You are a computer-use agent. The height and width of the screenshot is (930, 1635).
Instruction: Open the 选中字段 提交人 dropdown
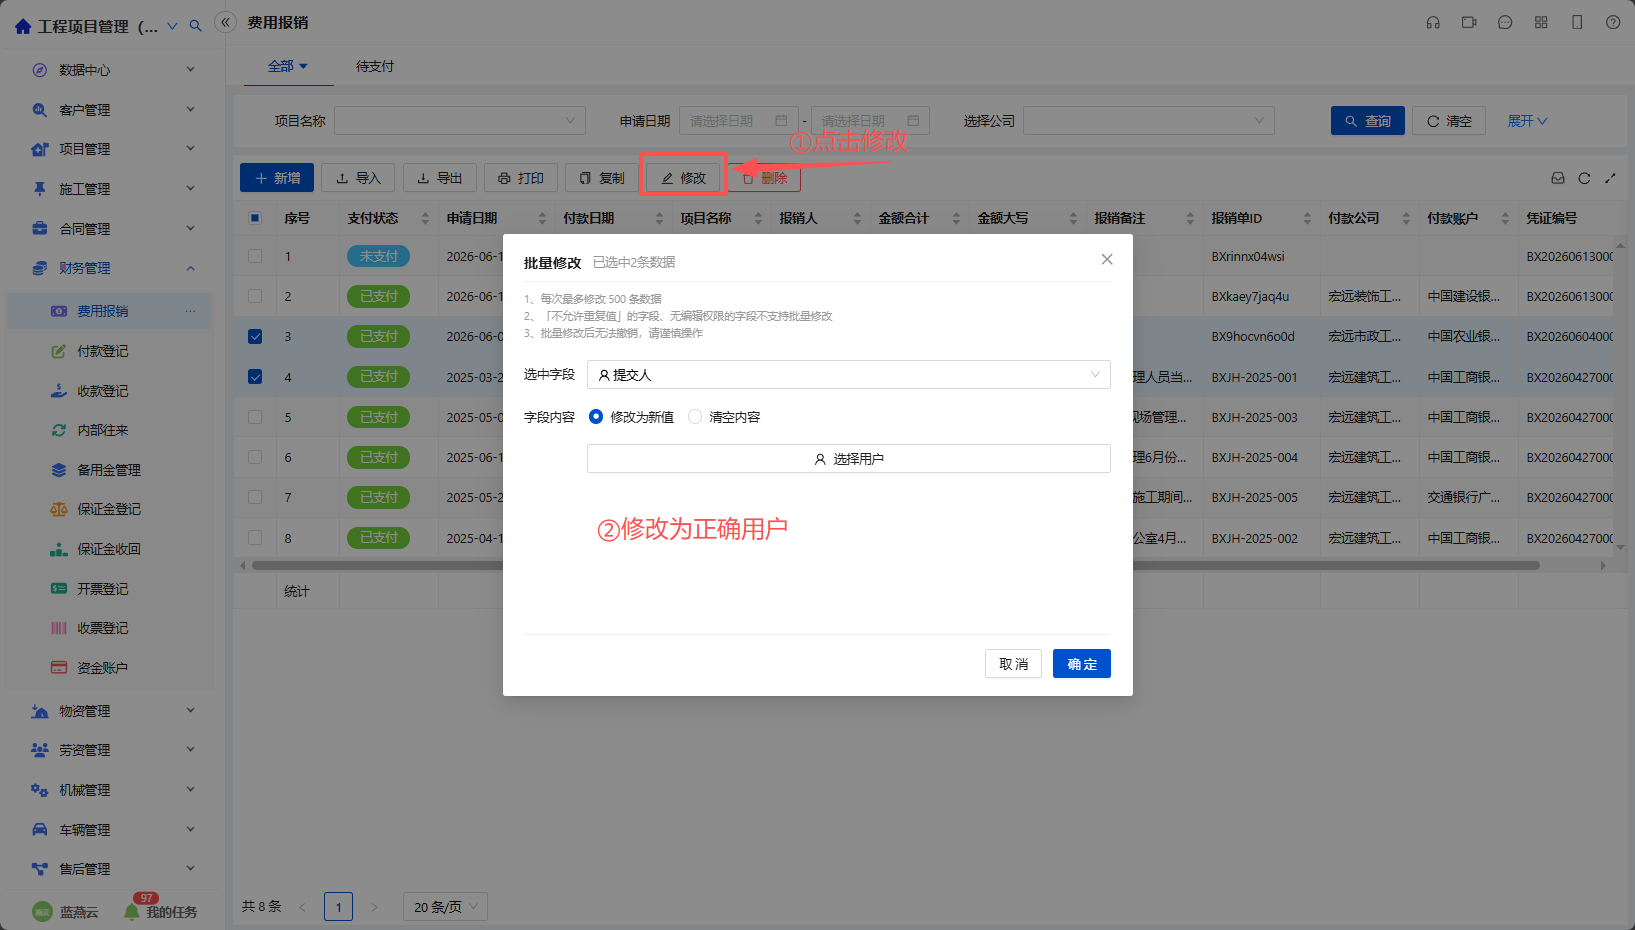point(849,375)
